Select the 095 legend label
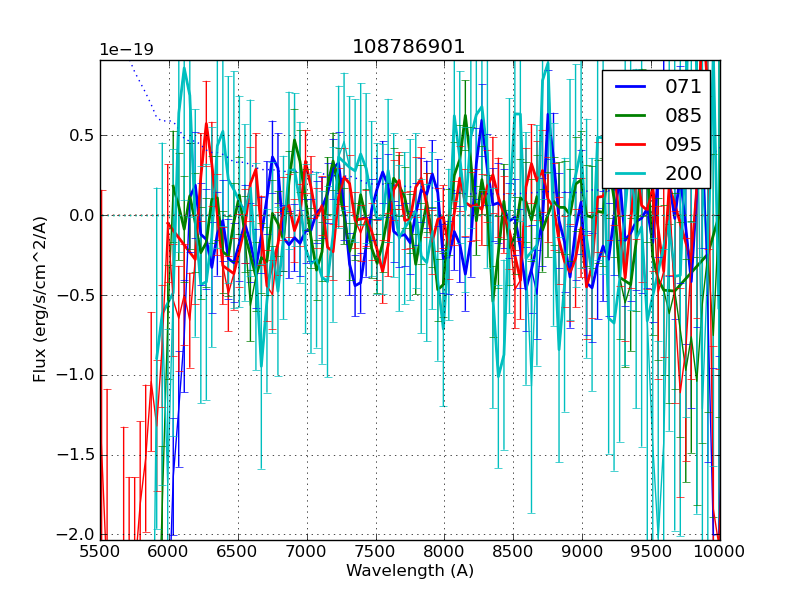The image size is (800, 600). (684, 144)
